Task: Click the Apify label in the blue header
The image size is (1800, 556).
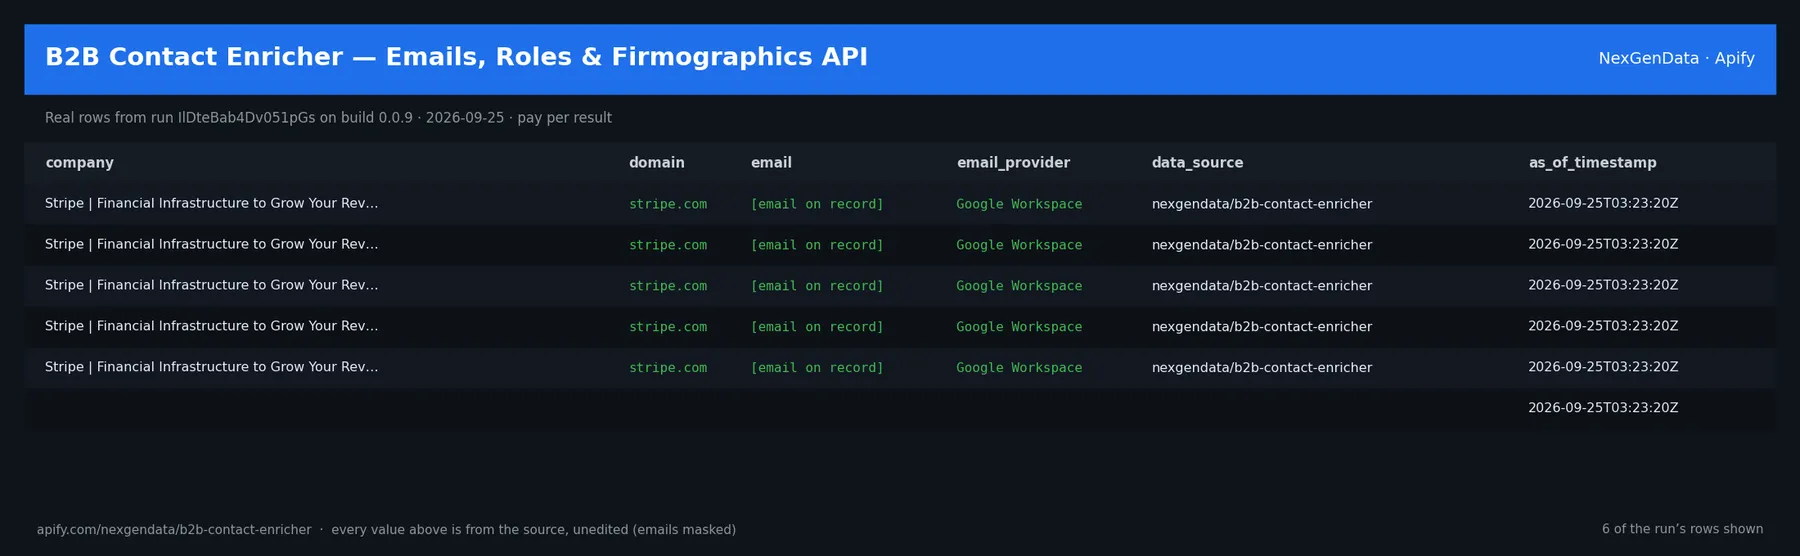Action: click(1734, 58)
